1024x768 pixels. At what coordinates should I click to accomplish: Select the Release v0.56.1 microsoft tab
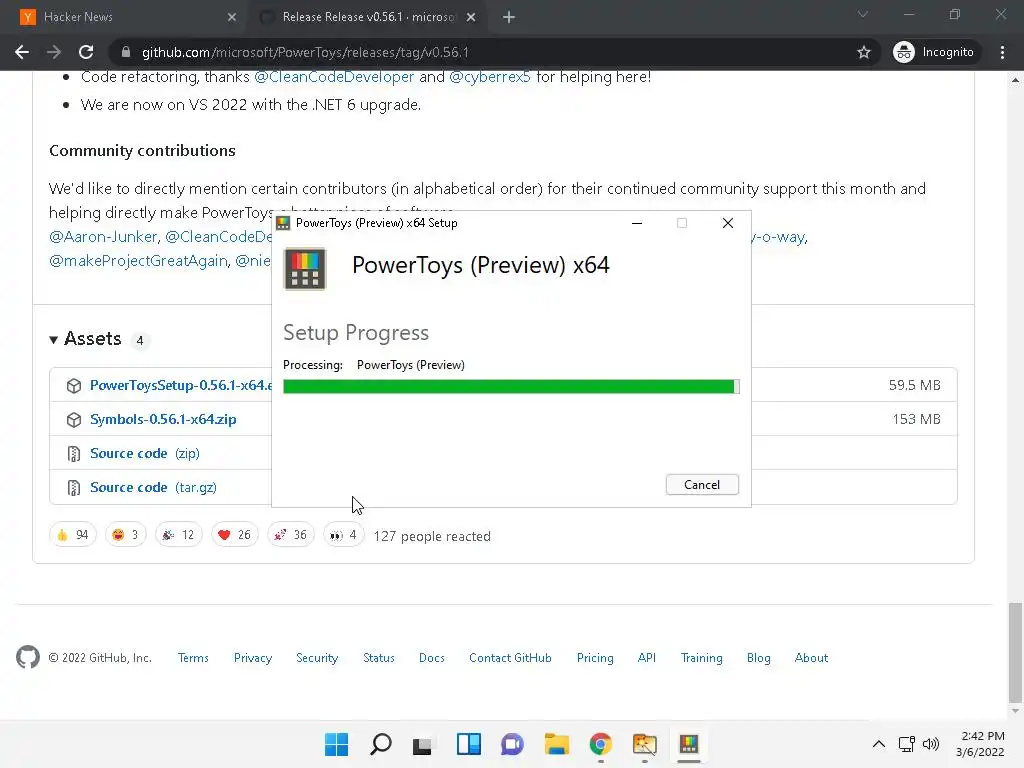pyautogui.click(x=369, y=17)
